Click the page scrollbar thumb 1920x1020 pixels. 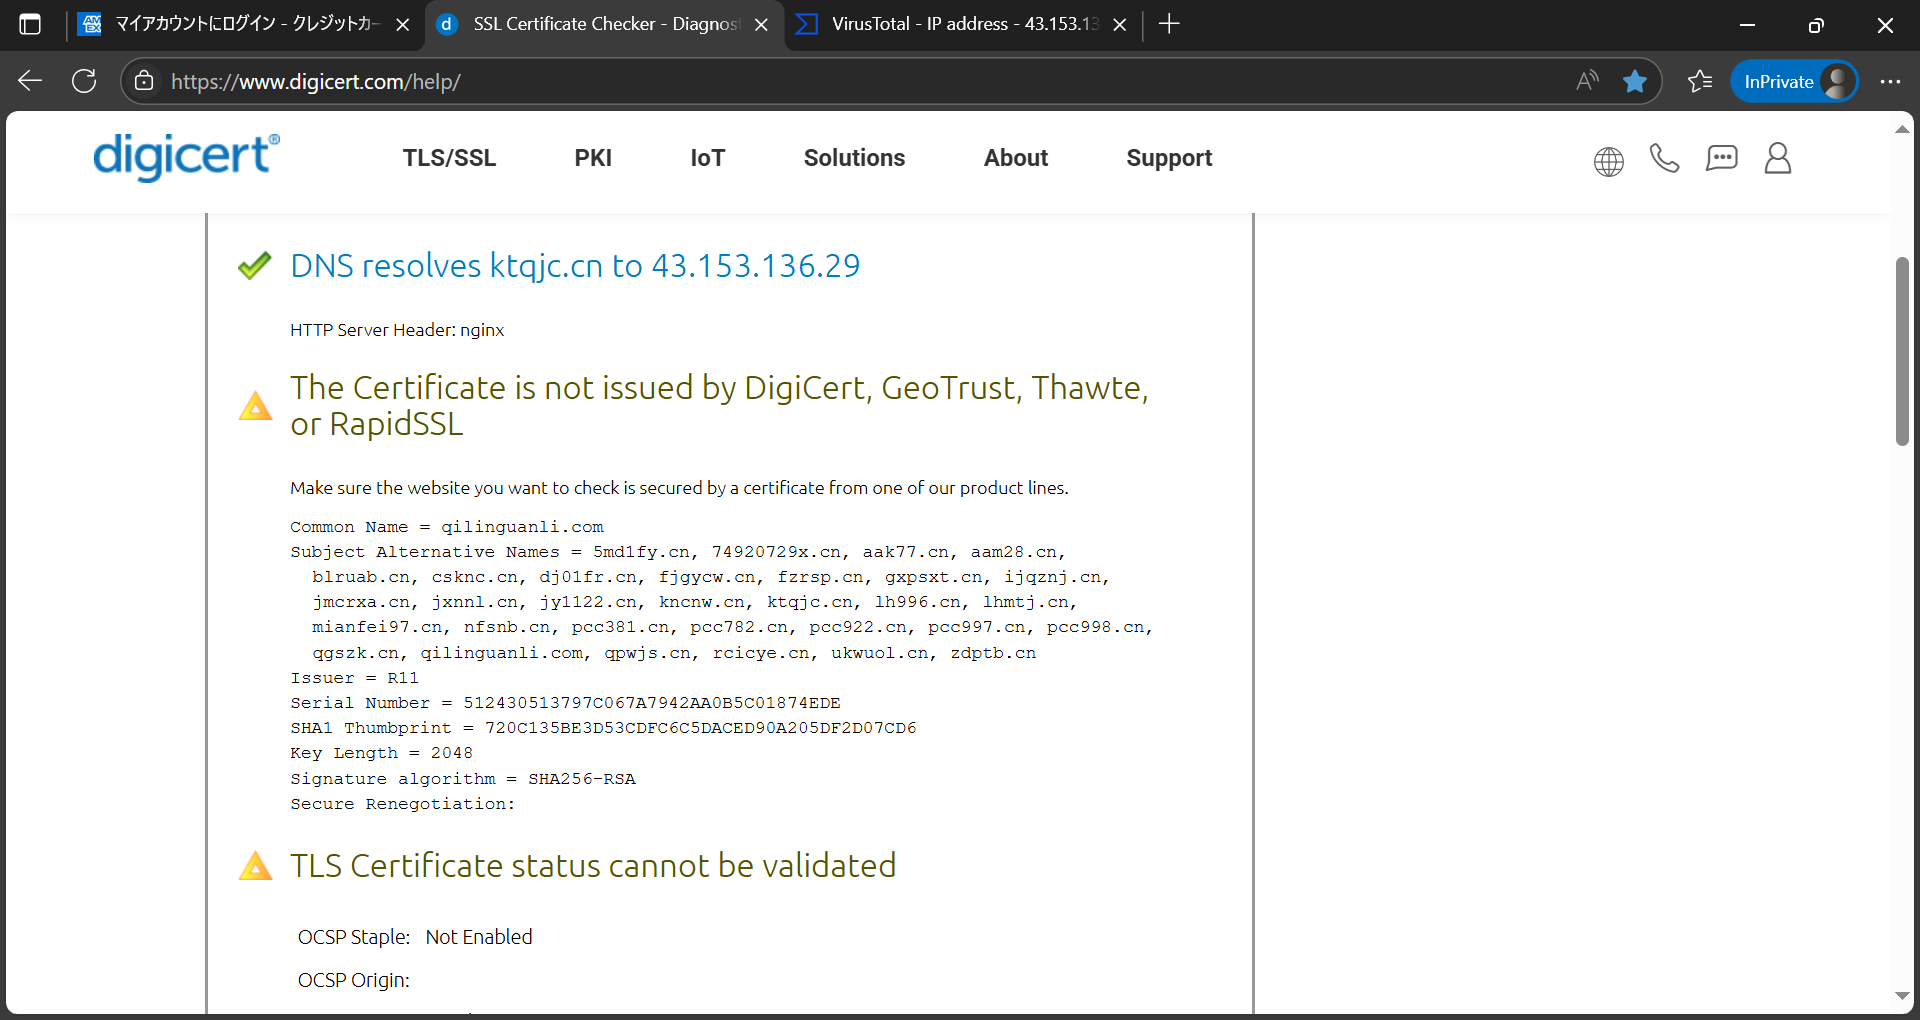1902,351
